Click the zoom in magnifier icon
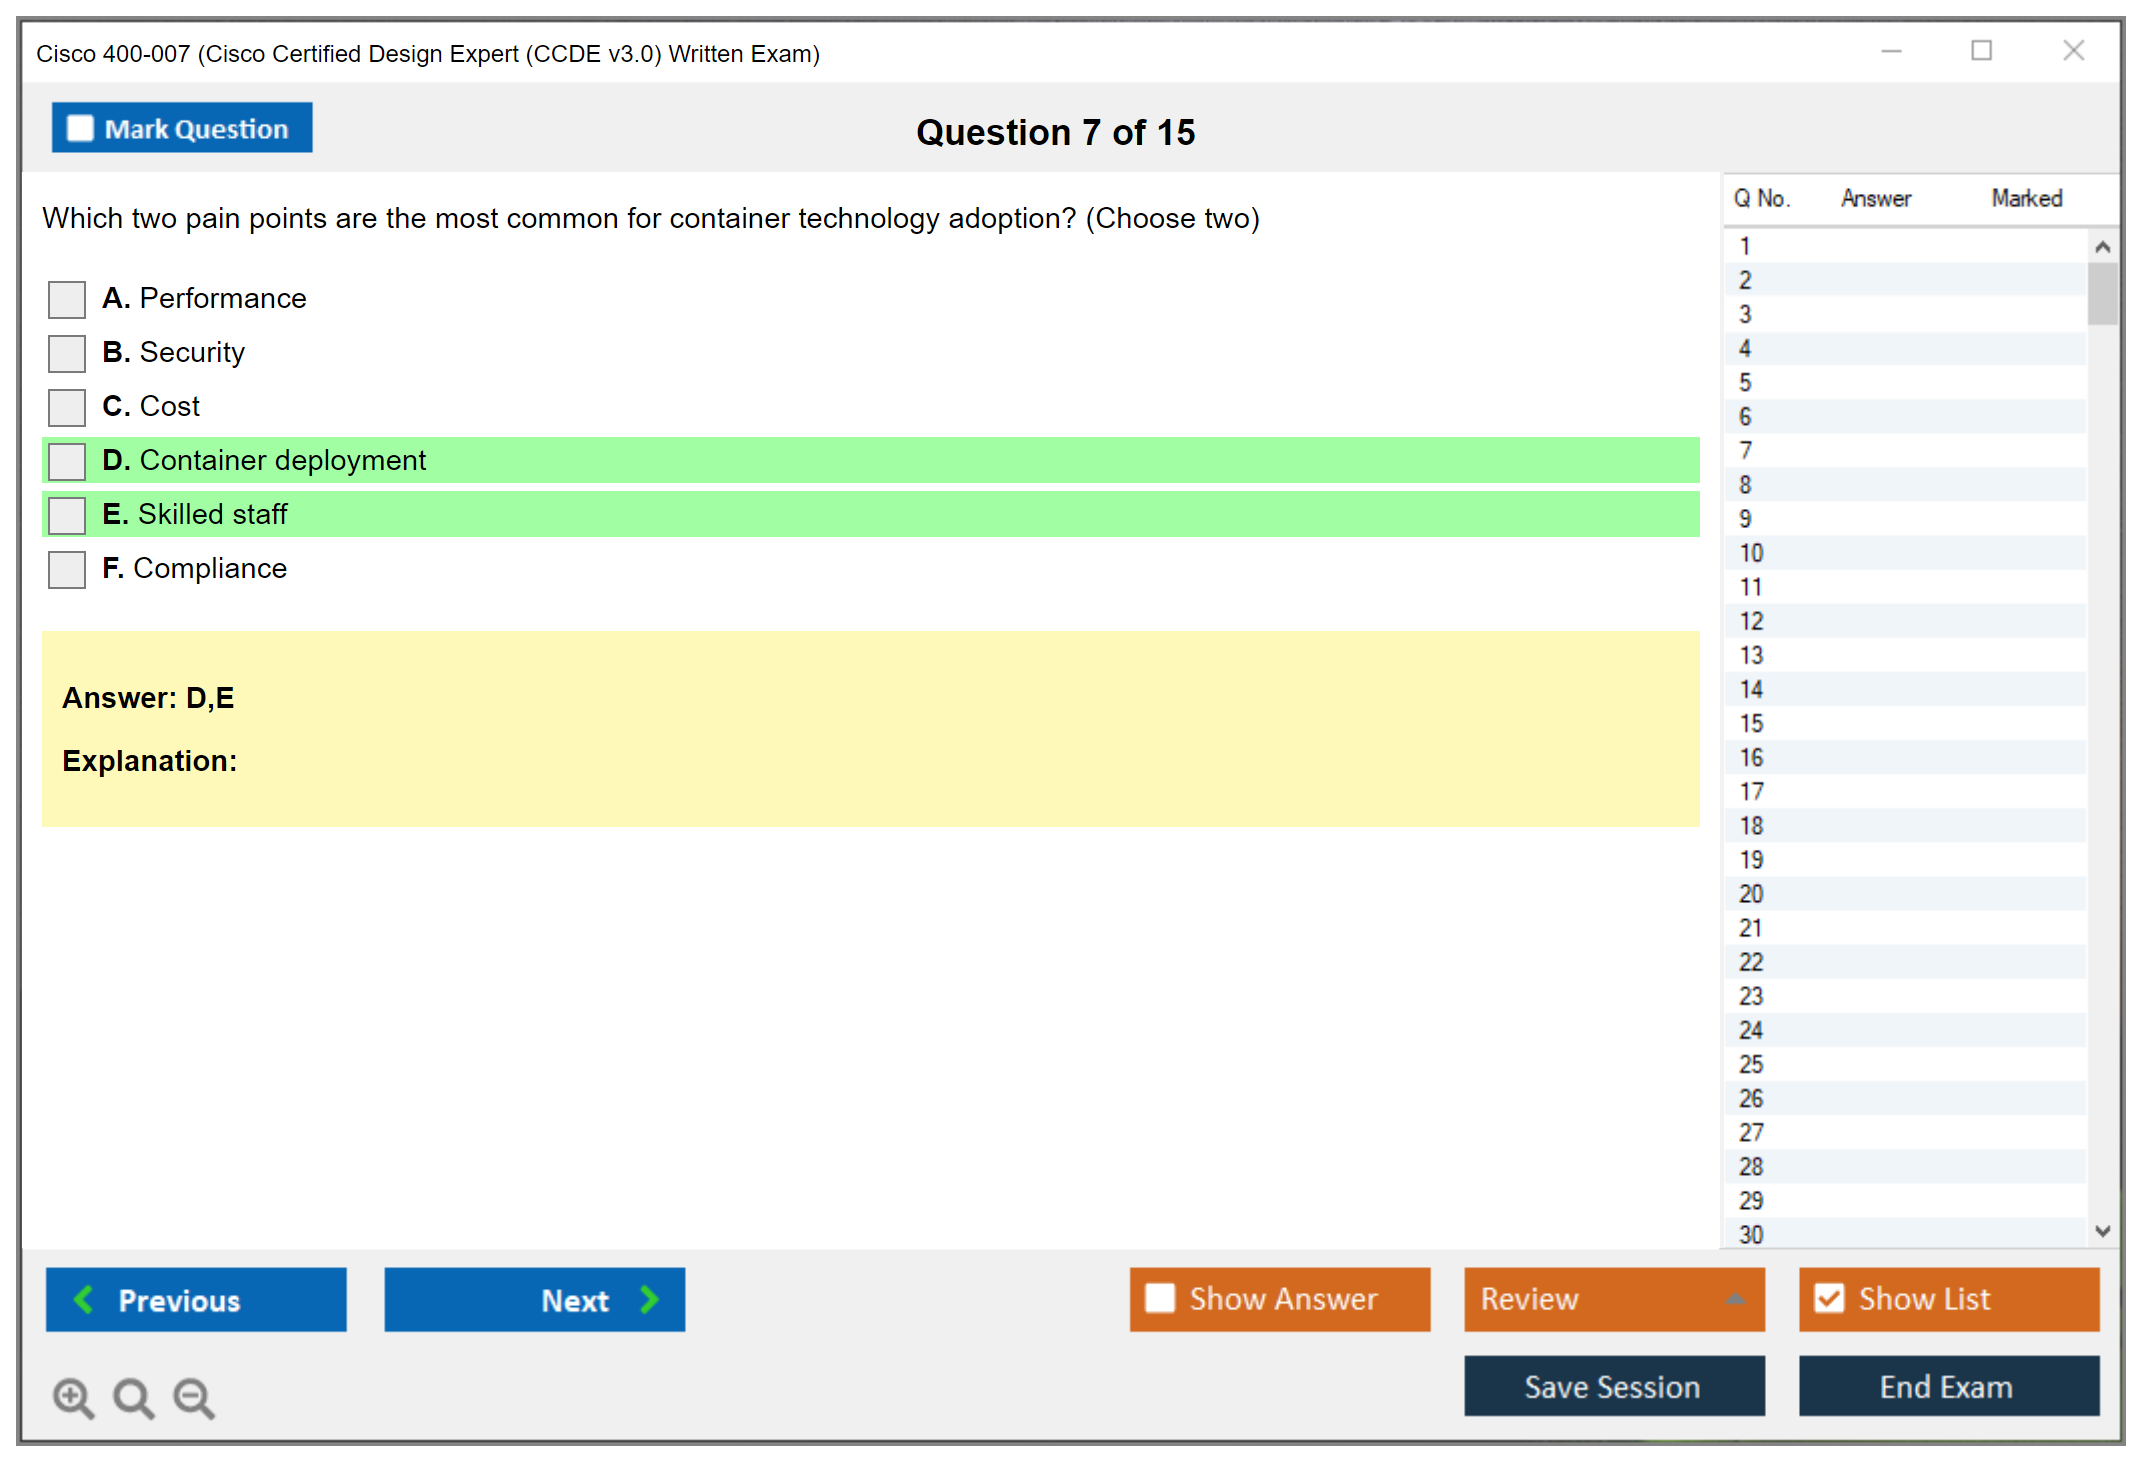Screen dimensions: 2150x1470 (73, 1397)
